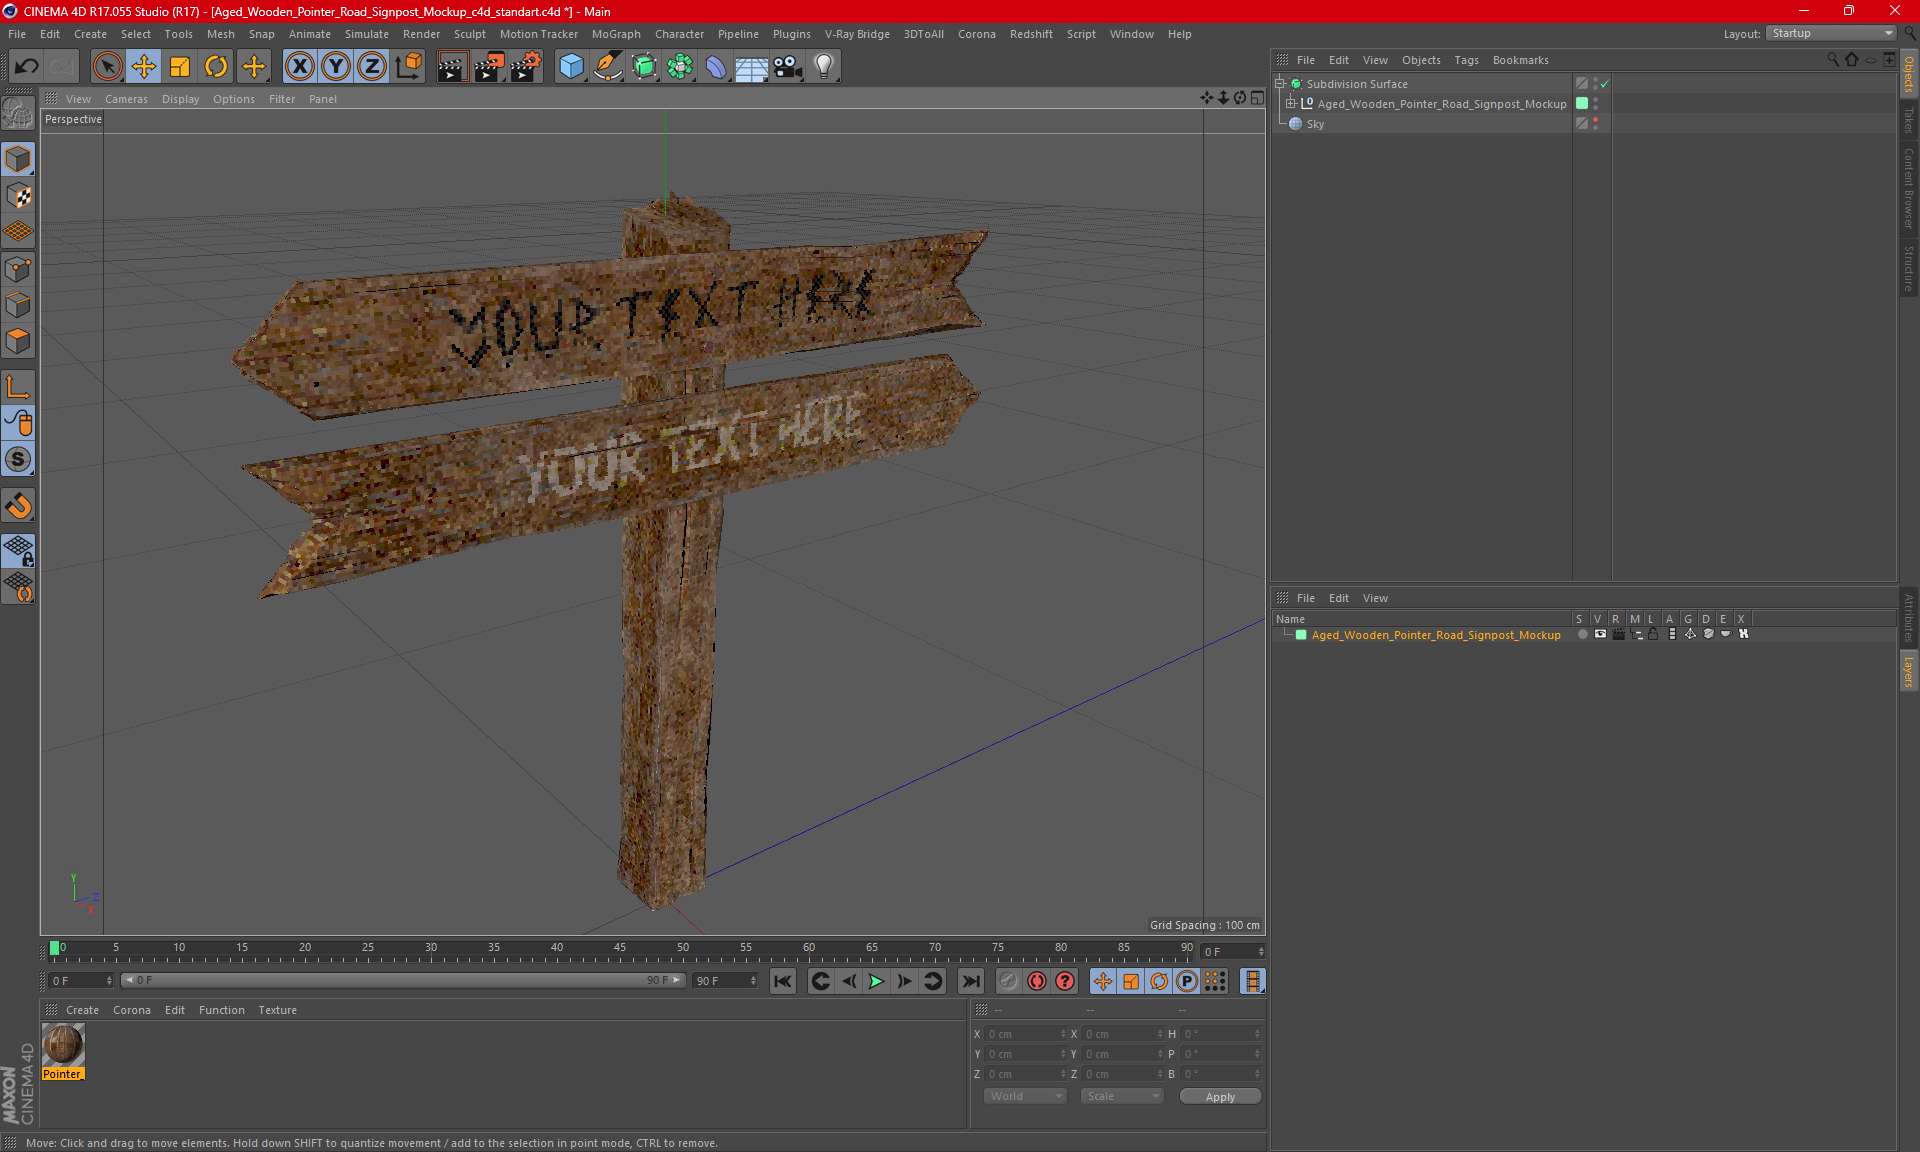1920x1152 pixels.
Task: Enable the Axis mode
Action: tap(18, 387)
